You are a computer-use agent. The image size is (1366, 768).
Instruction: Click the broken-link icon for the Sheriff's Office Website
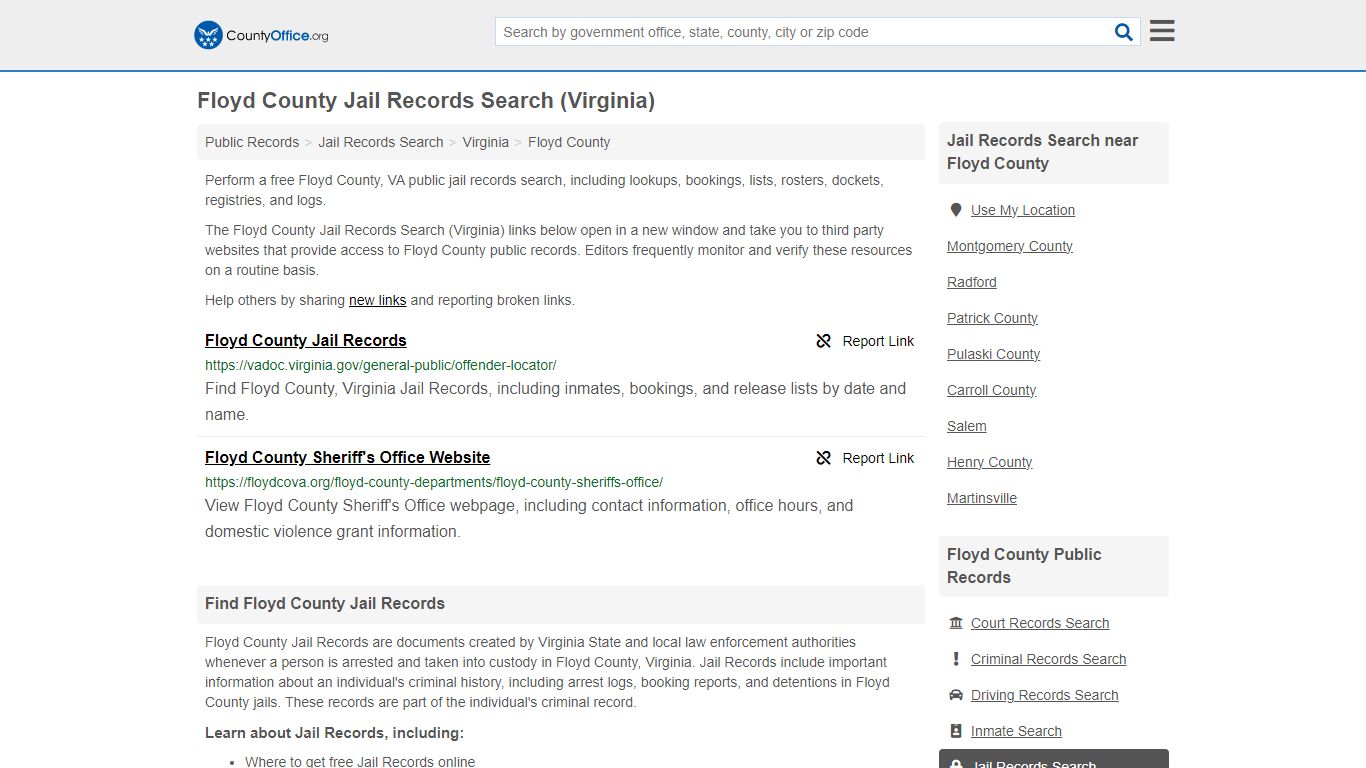(x=824, y=458)
